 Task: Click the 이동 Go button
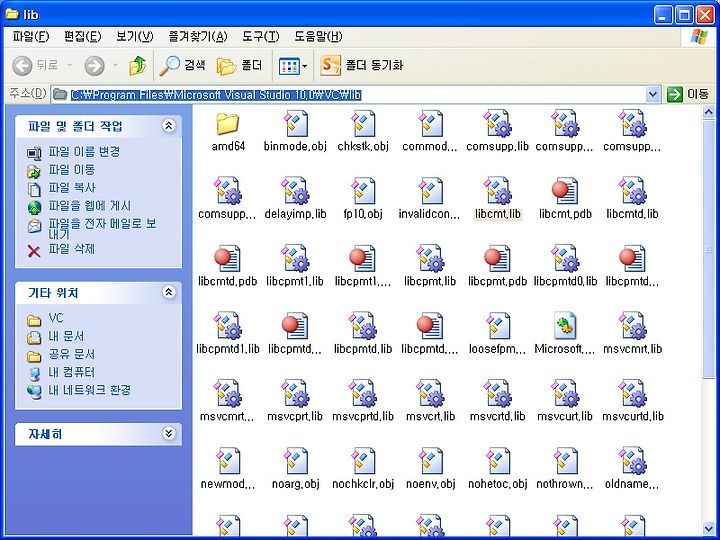(x=687, y=95)
